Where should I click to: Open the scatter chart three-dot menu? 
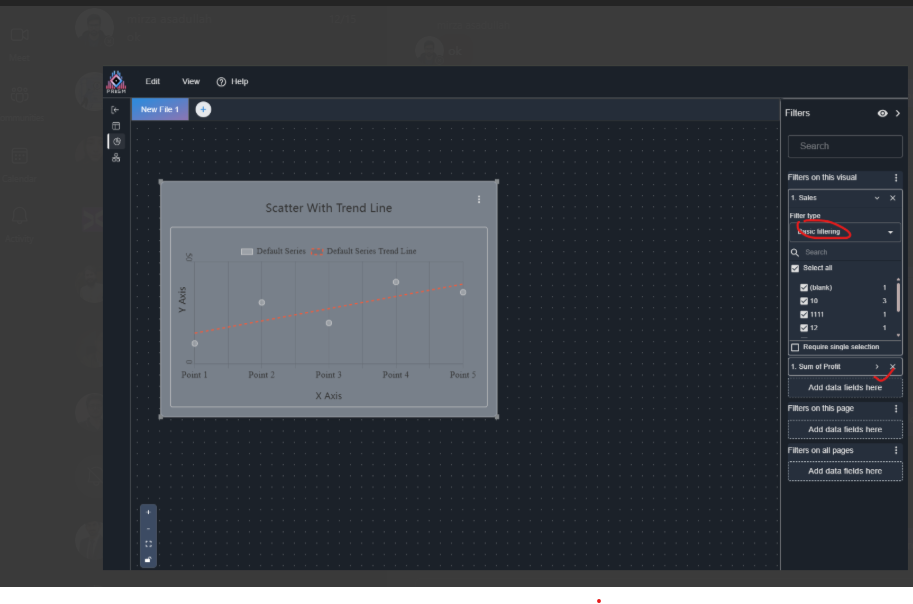tap(479, 199)
